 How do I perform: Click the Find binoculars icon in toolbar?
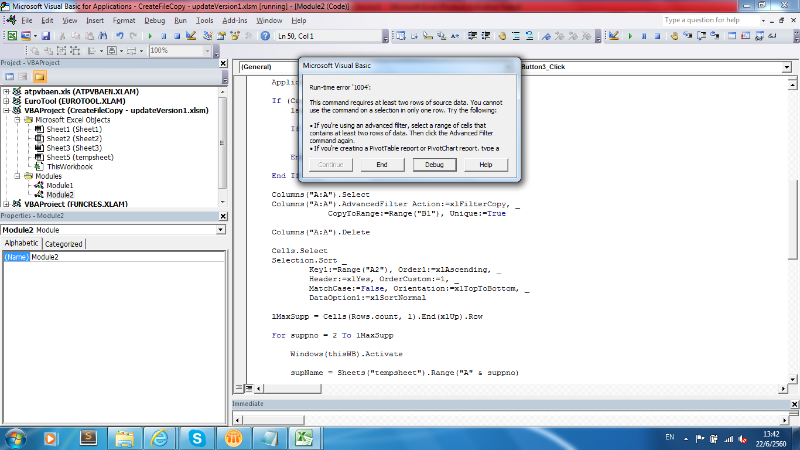(102, 36)
